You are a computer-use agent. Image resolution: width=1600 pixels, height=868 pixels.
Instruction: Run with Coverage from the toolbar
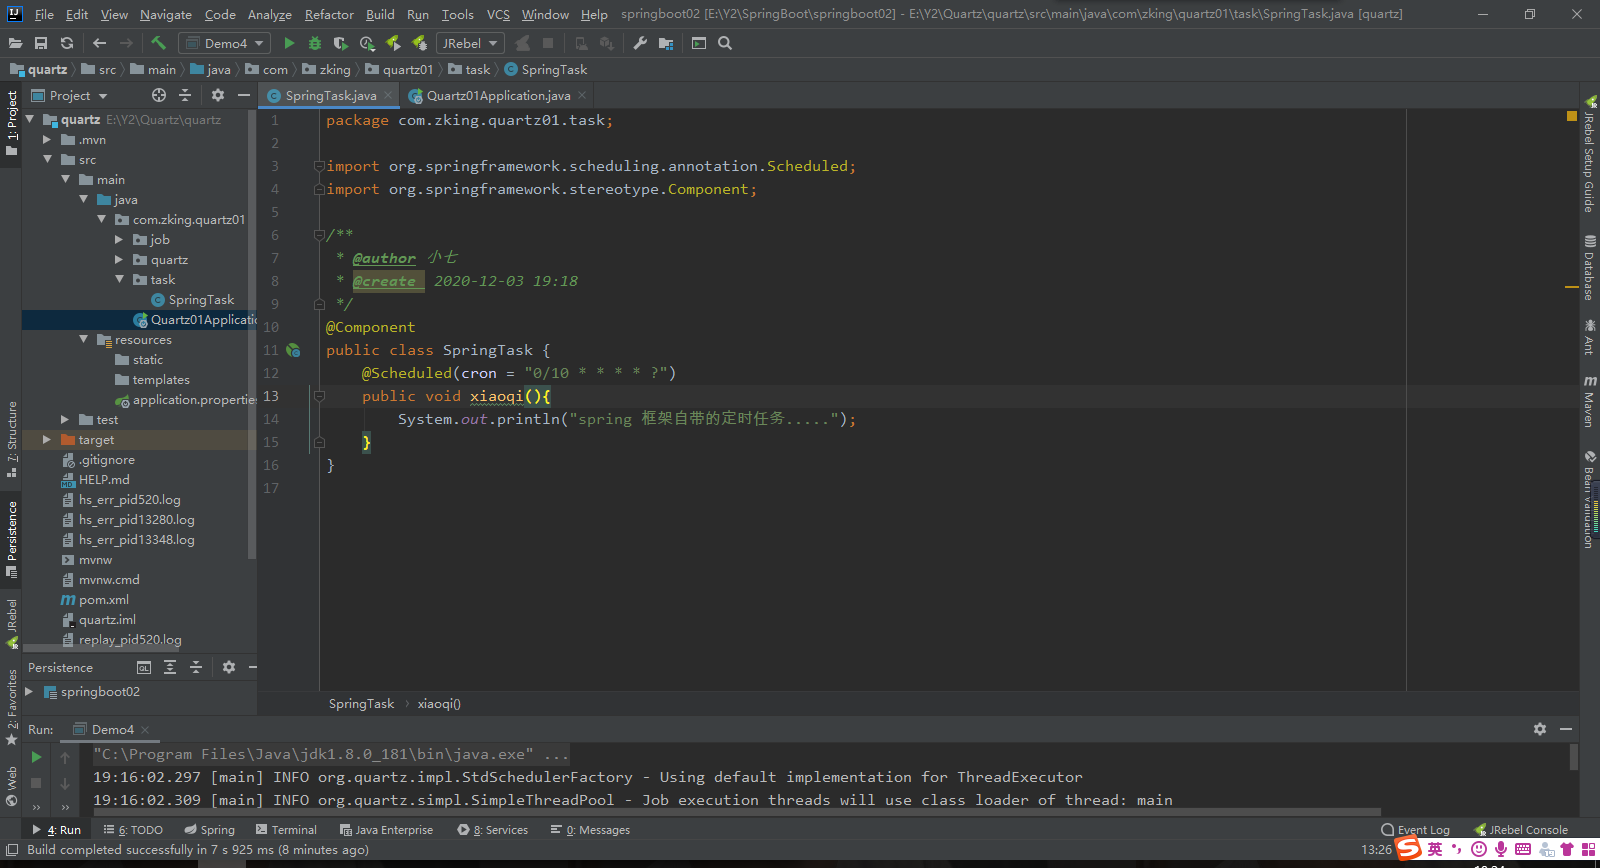point(341,43)
